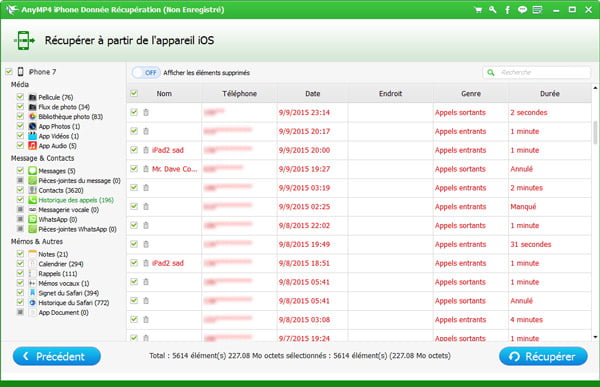This screenshot has height=387, width=600.
Task: Click the chat feedback bubble icon
Action: pos(522,10)
